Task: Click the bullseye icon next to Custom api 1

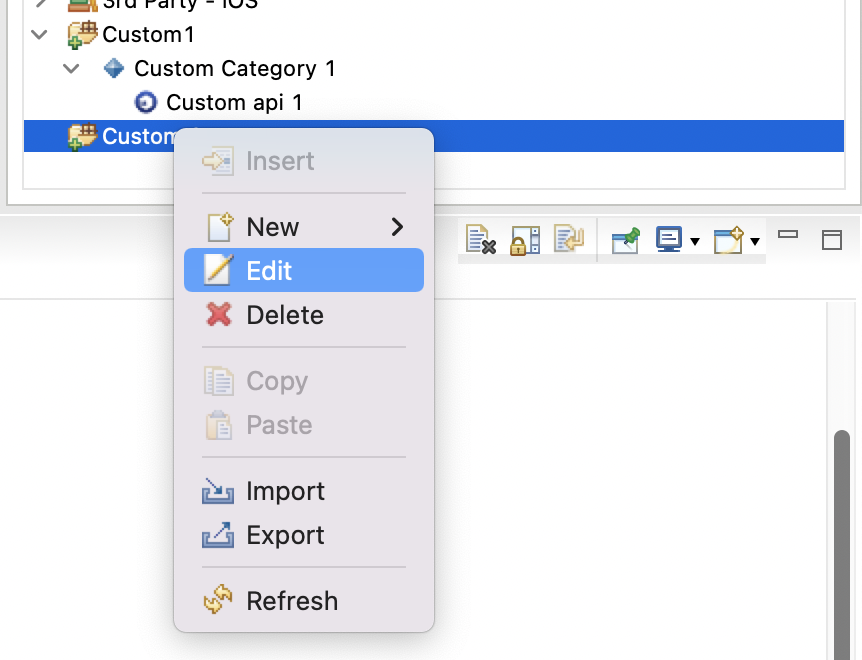Action: tap(147, 102)
